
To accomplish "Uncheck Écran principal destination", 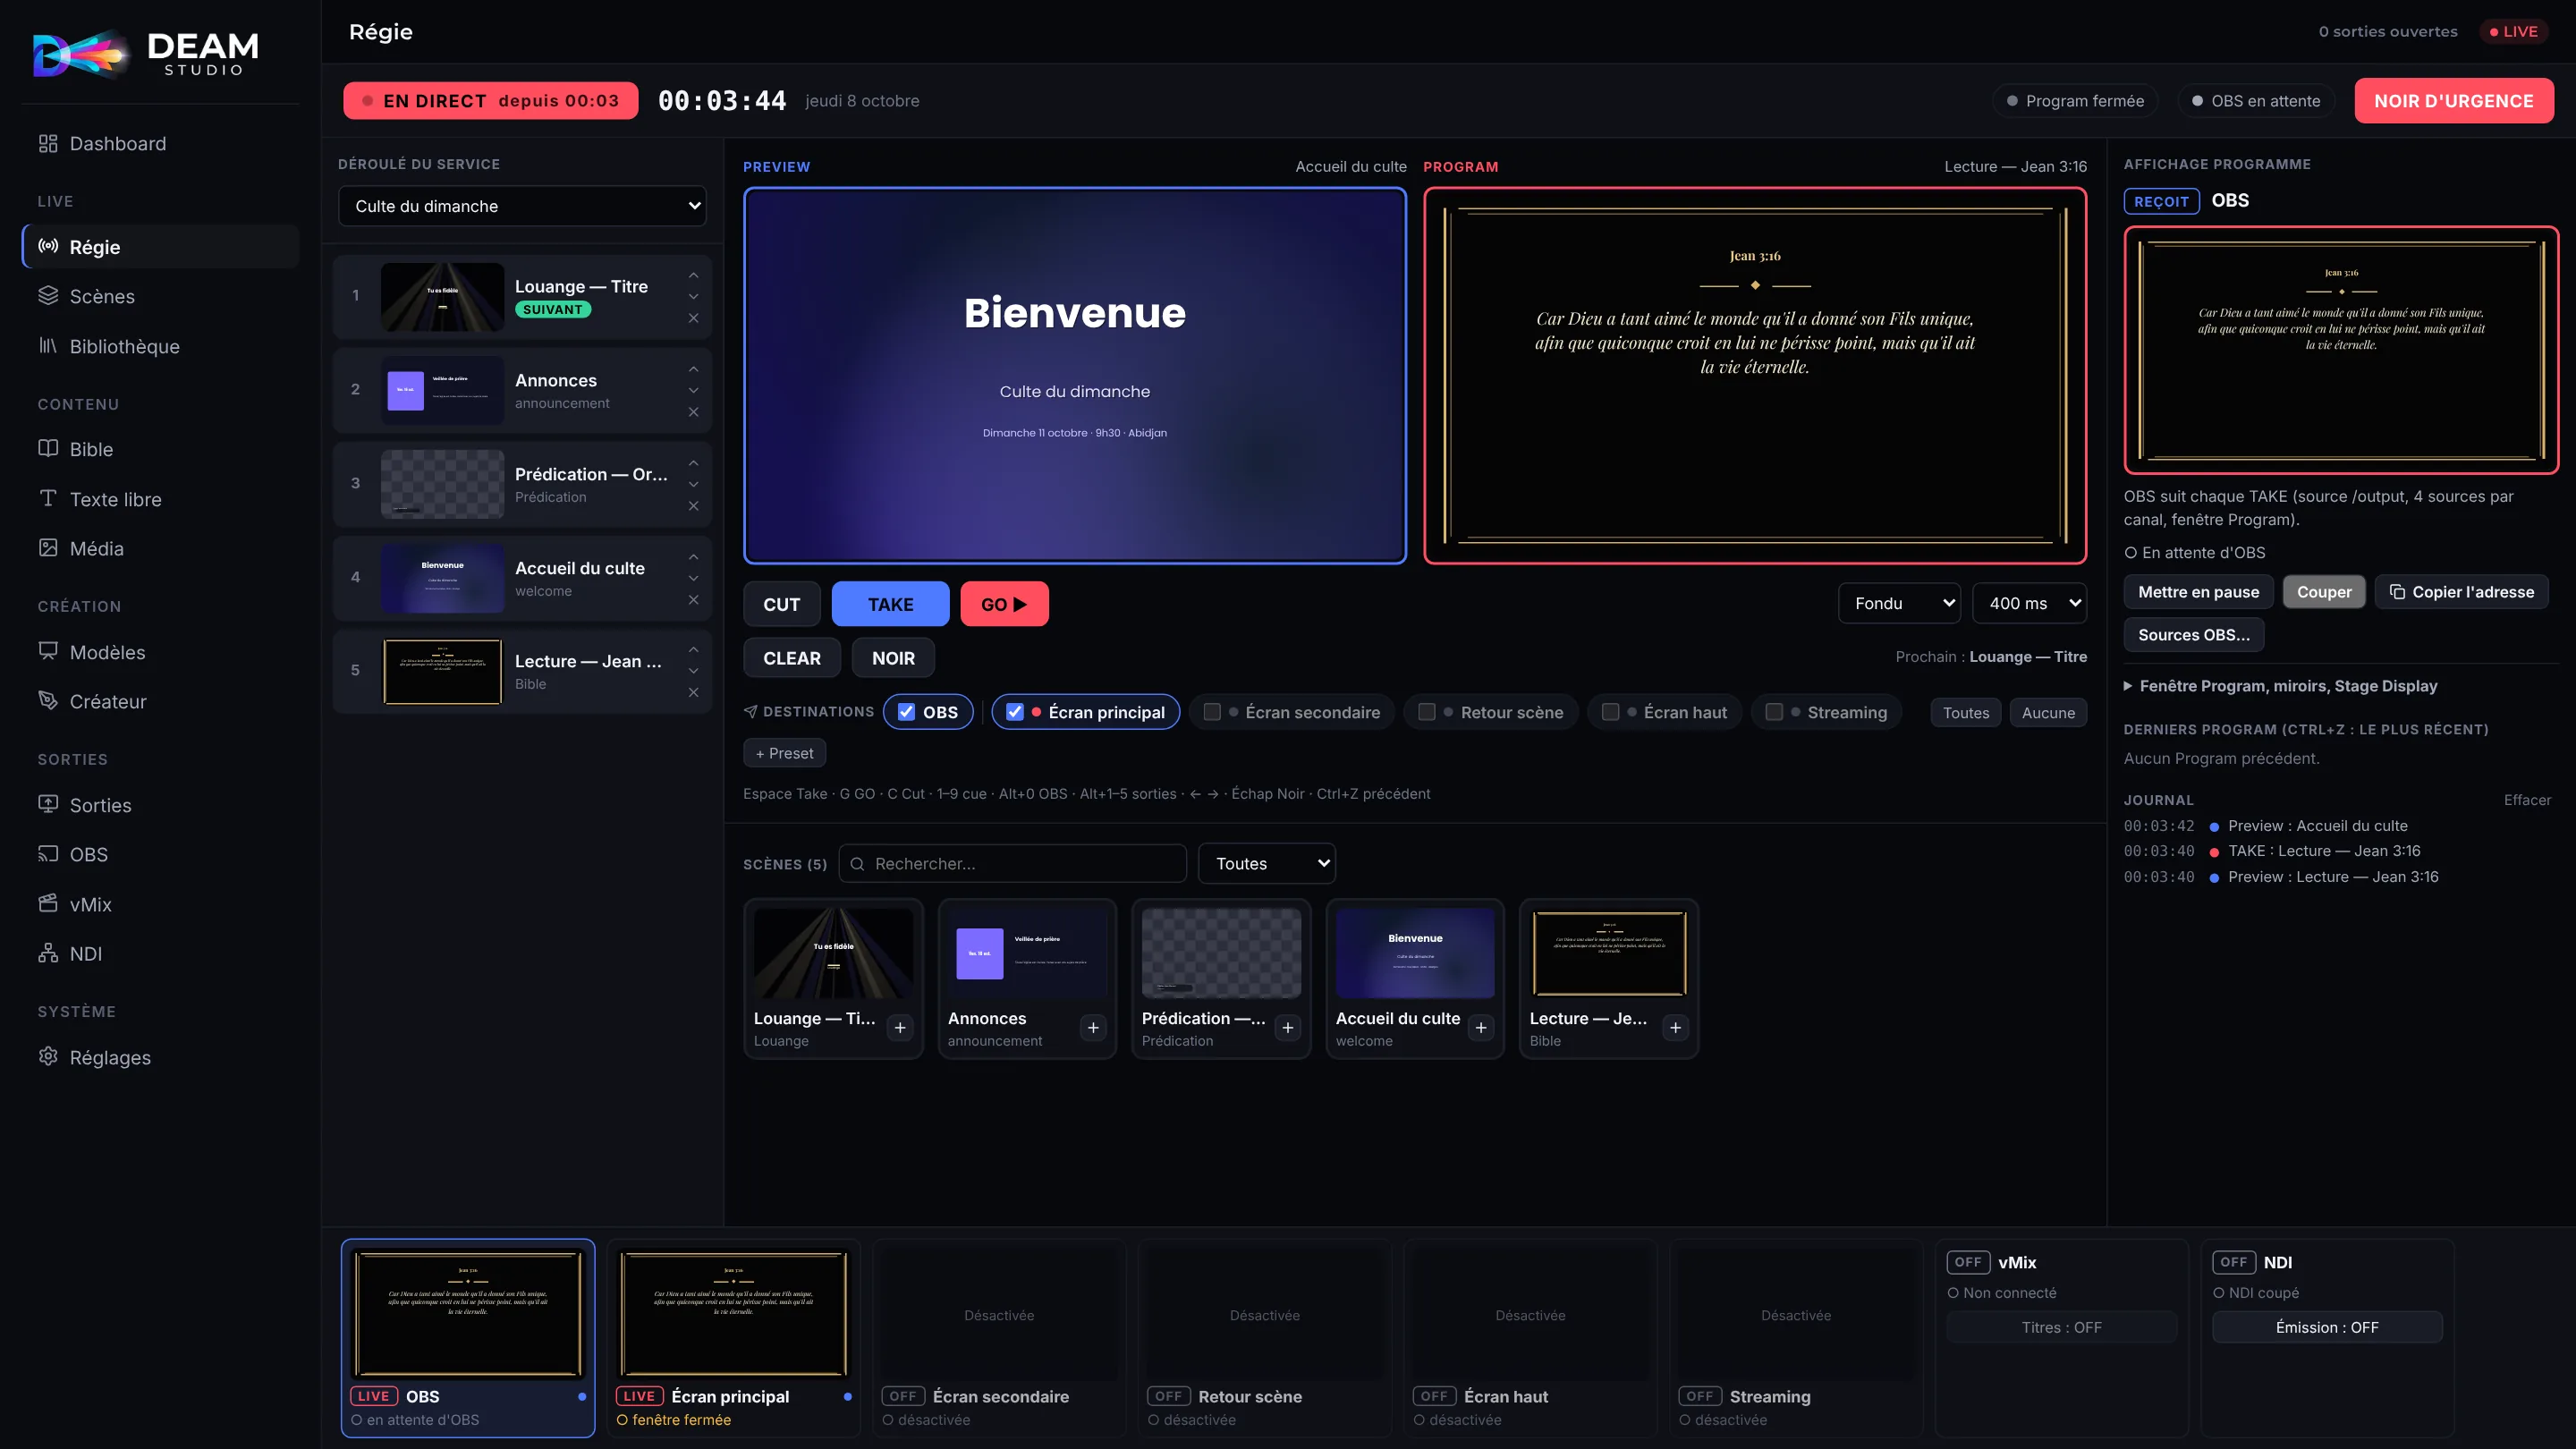I will coord(1015,712).
